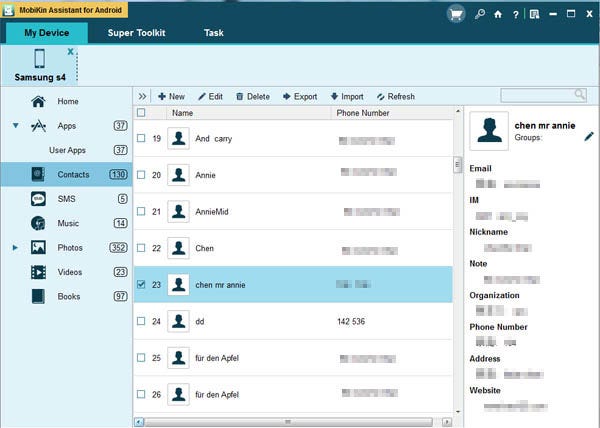Image resolution: width=600 pixels, height=428 pixels.
Task: Expand the Photos tree arrow
Action: coord(15,247)
